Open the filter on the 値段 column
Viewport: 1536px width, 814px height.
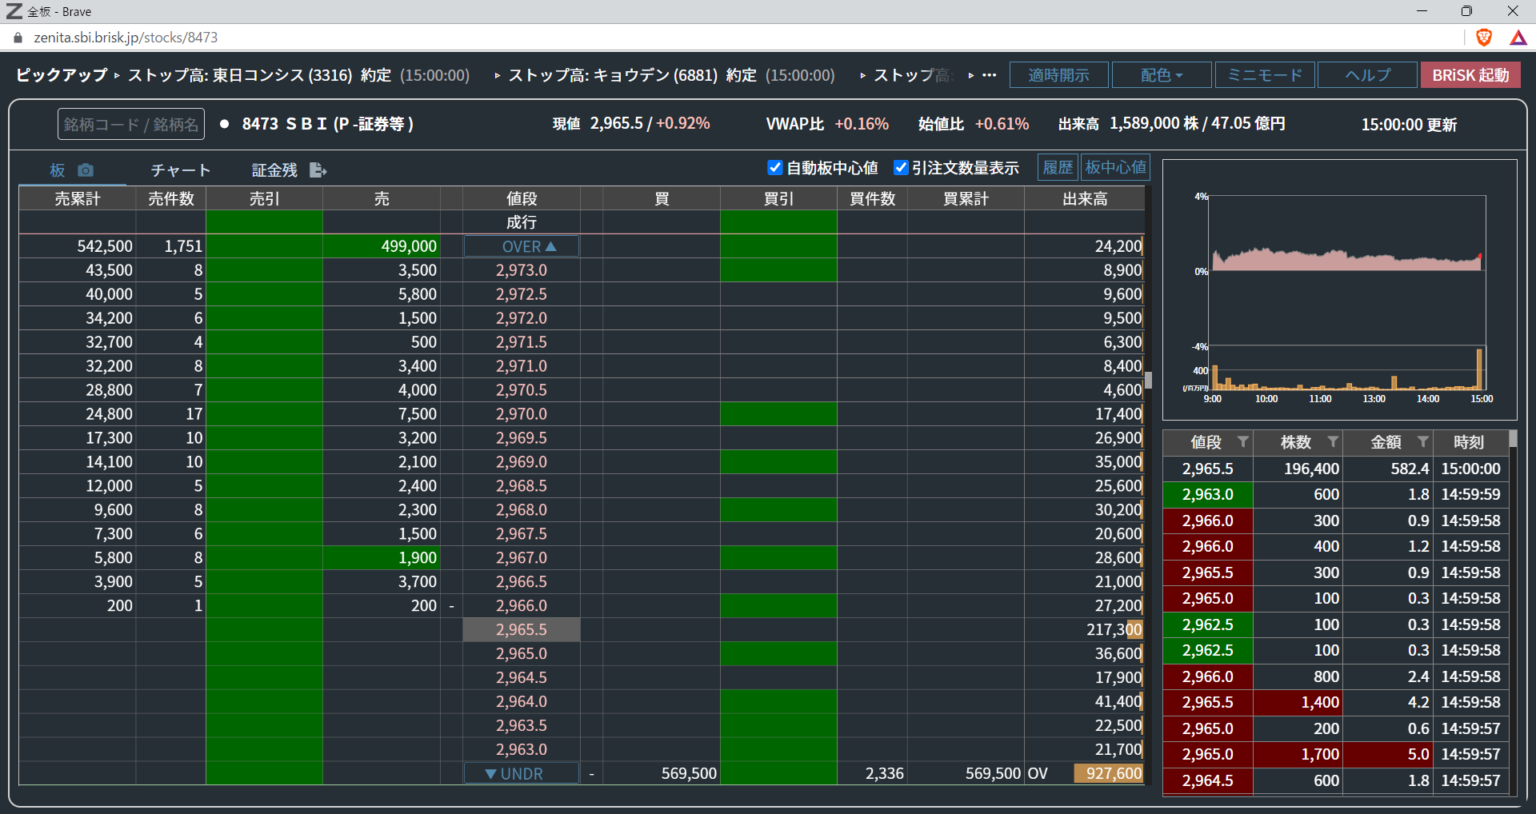pos(1243,441)
